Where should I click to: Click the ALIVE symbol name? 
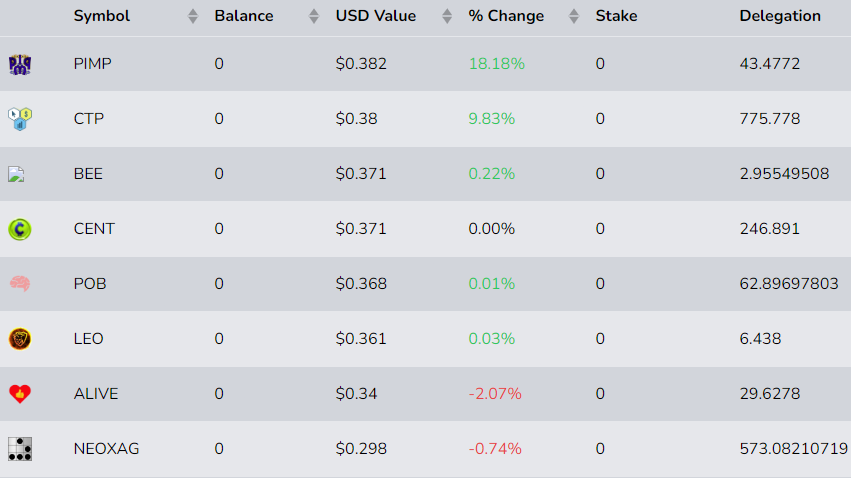point(96,394)
